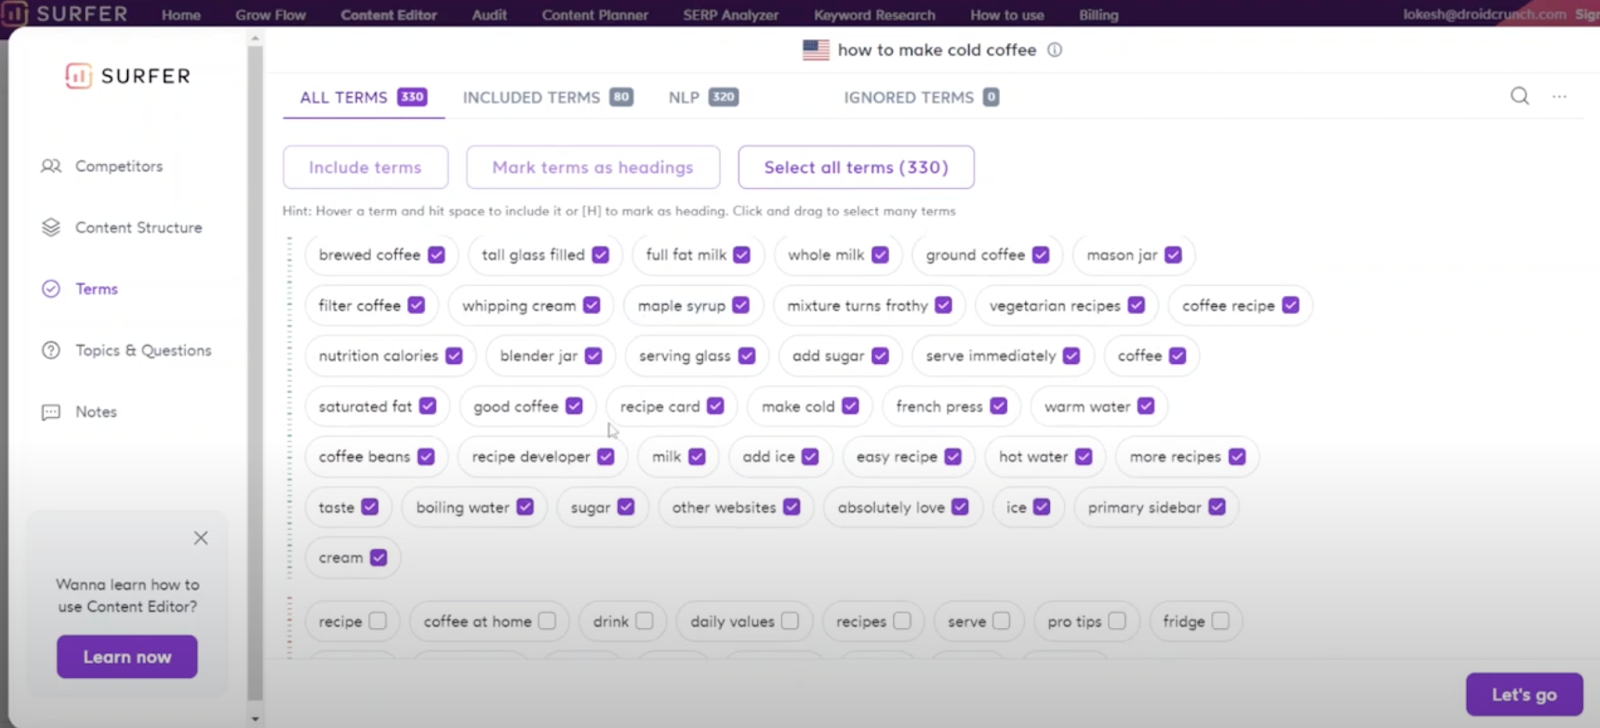Check the 'drink' term checkbox
1600x728 pixels.
click(644, 621)
